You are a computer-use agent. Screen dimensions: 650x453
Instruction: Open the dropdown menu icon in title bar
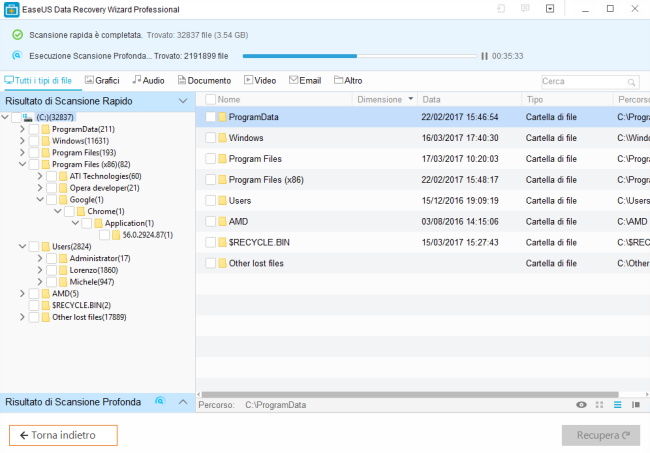[x=550, y=9]
